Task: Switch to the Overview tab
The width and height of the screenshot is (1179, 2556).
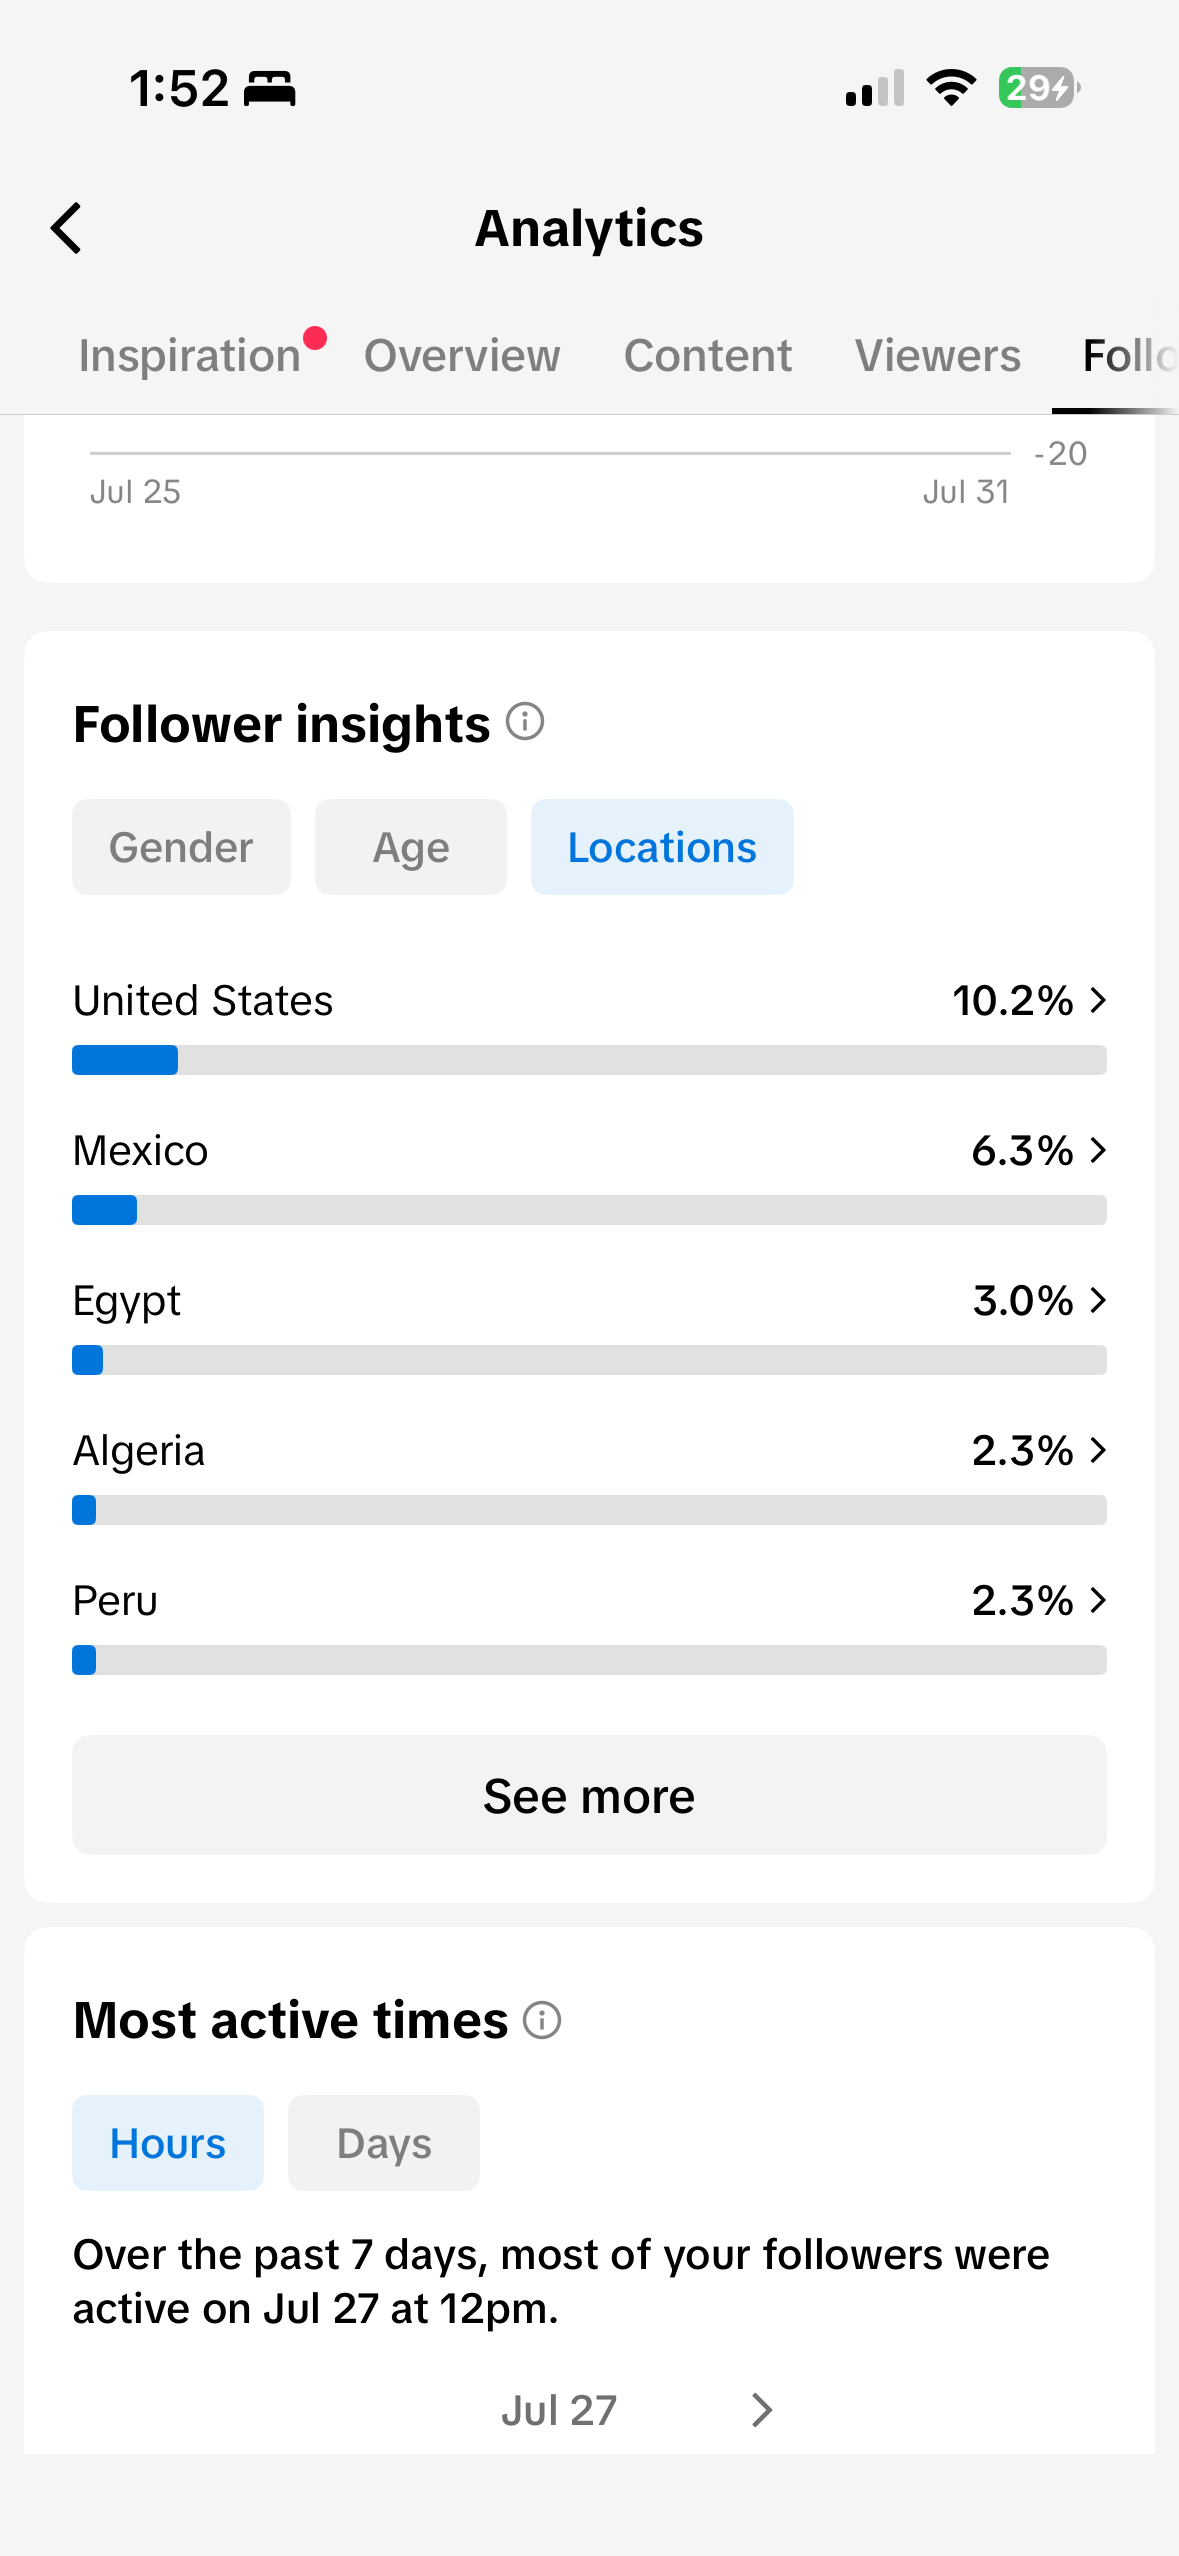Action: tap(462, 355)
